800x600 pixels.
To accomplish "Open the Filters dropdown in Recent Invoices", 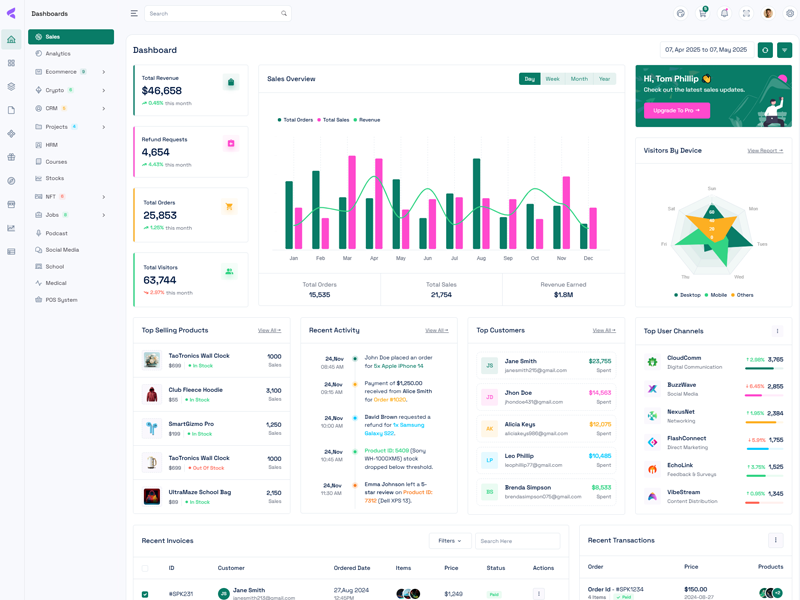I will (450, 541).
